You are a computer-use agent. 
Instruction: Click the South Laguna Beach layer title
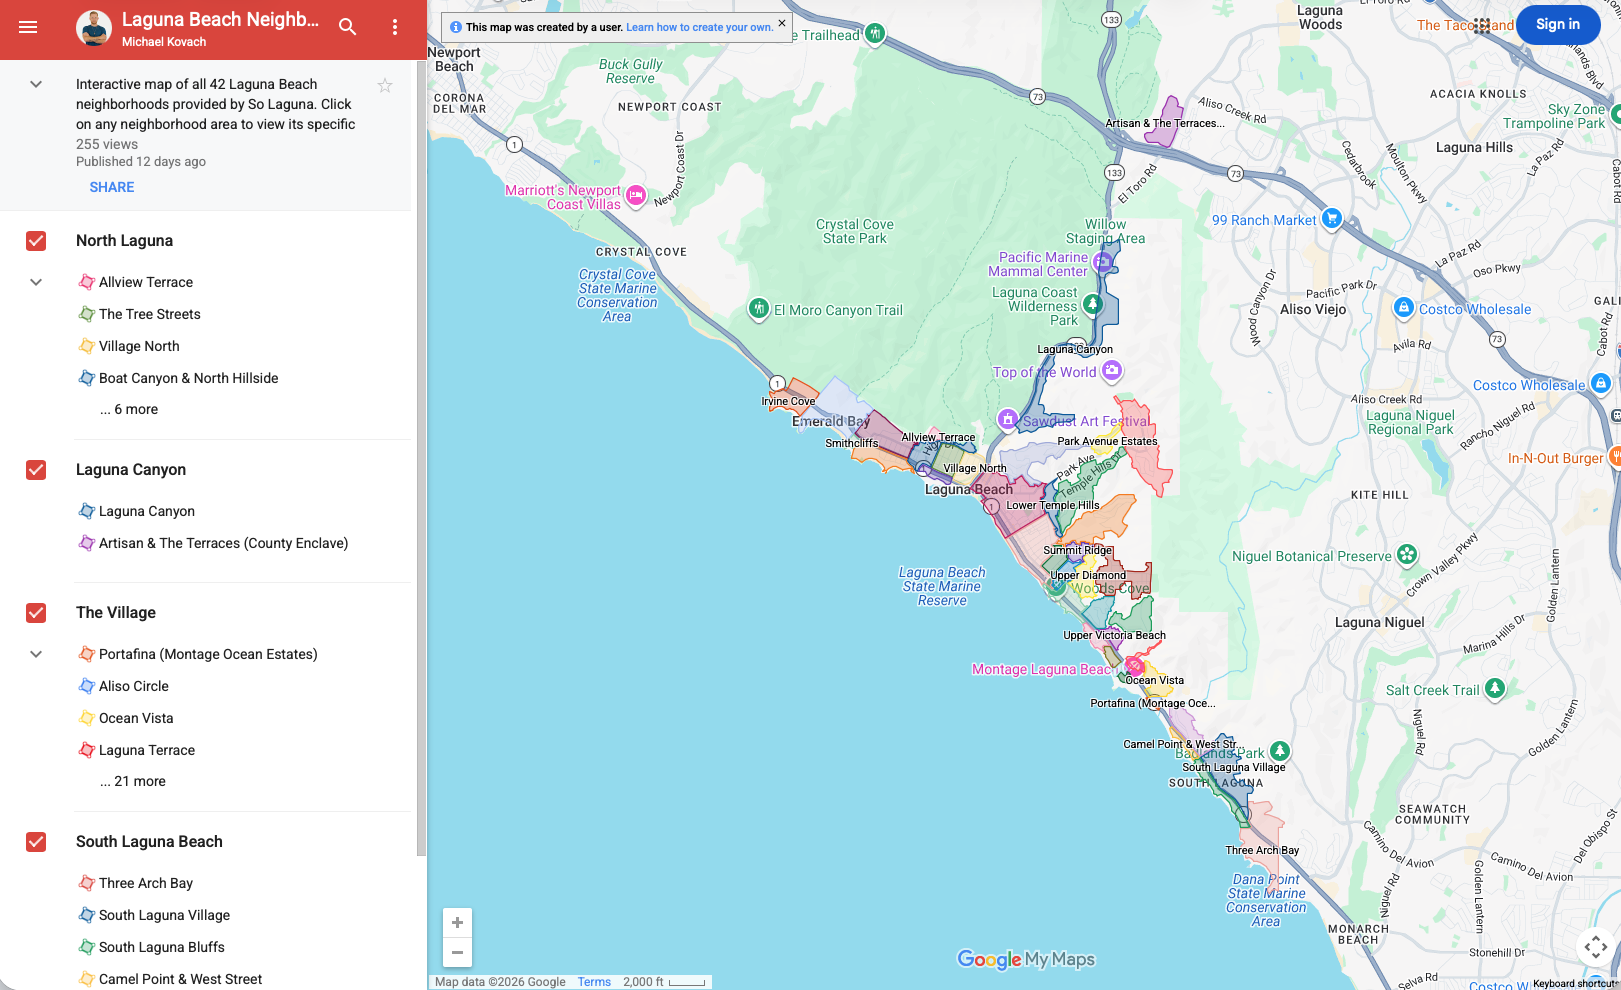[149, 842]
